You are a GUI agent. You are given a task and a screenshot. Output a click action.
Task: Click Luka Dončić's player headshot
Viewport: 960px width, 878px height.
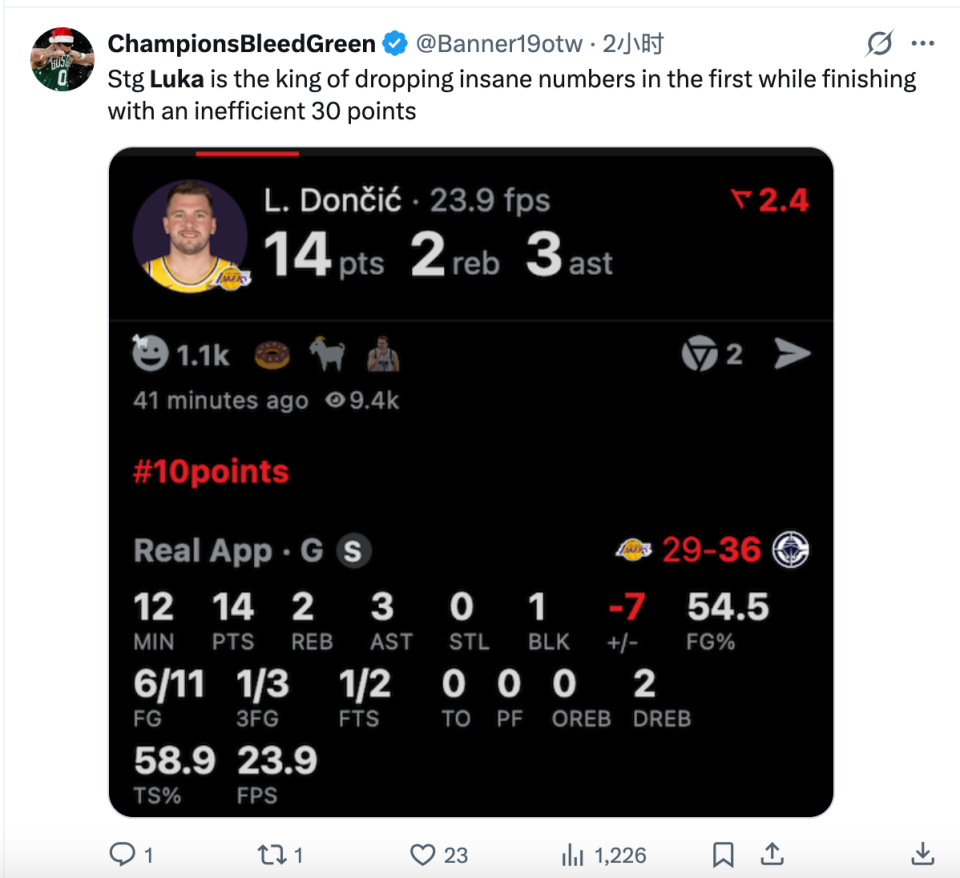pyautogui.click(x=190, y=236)
